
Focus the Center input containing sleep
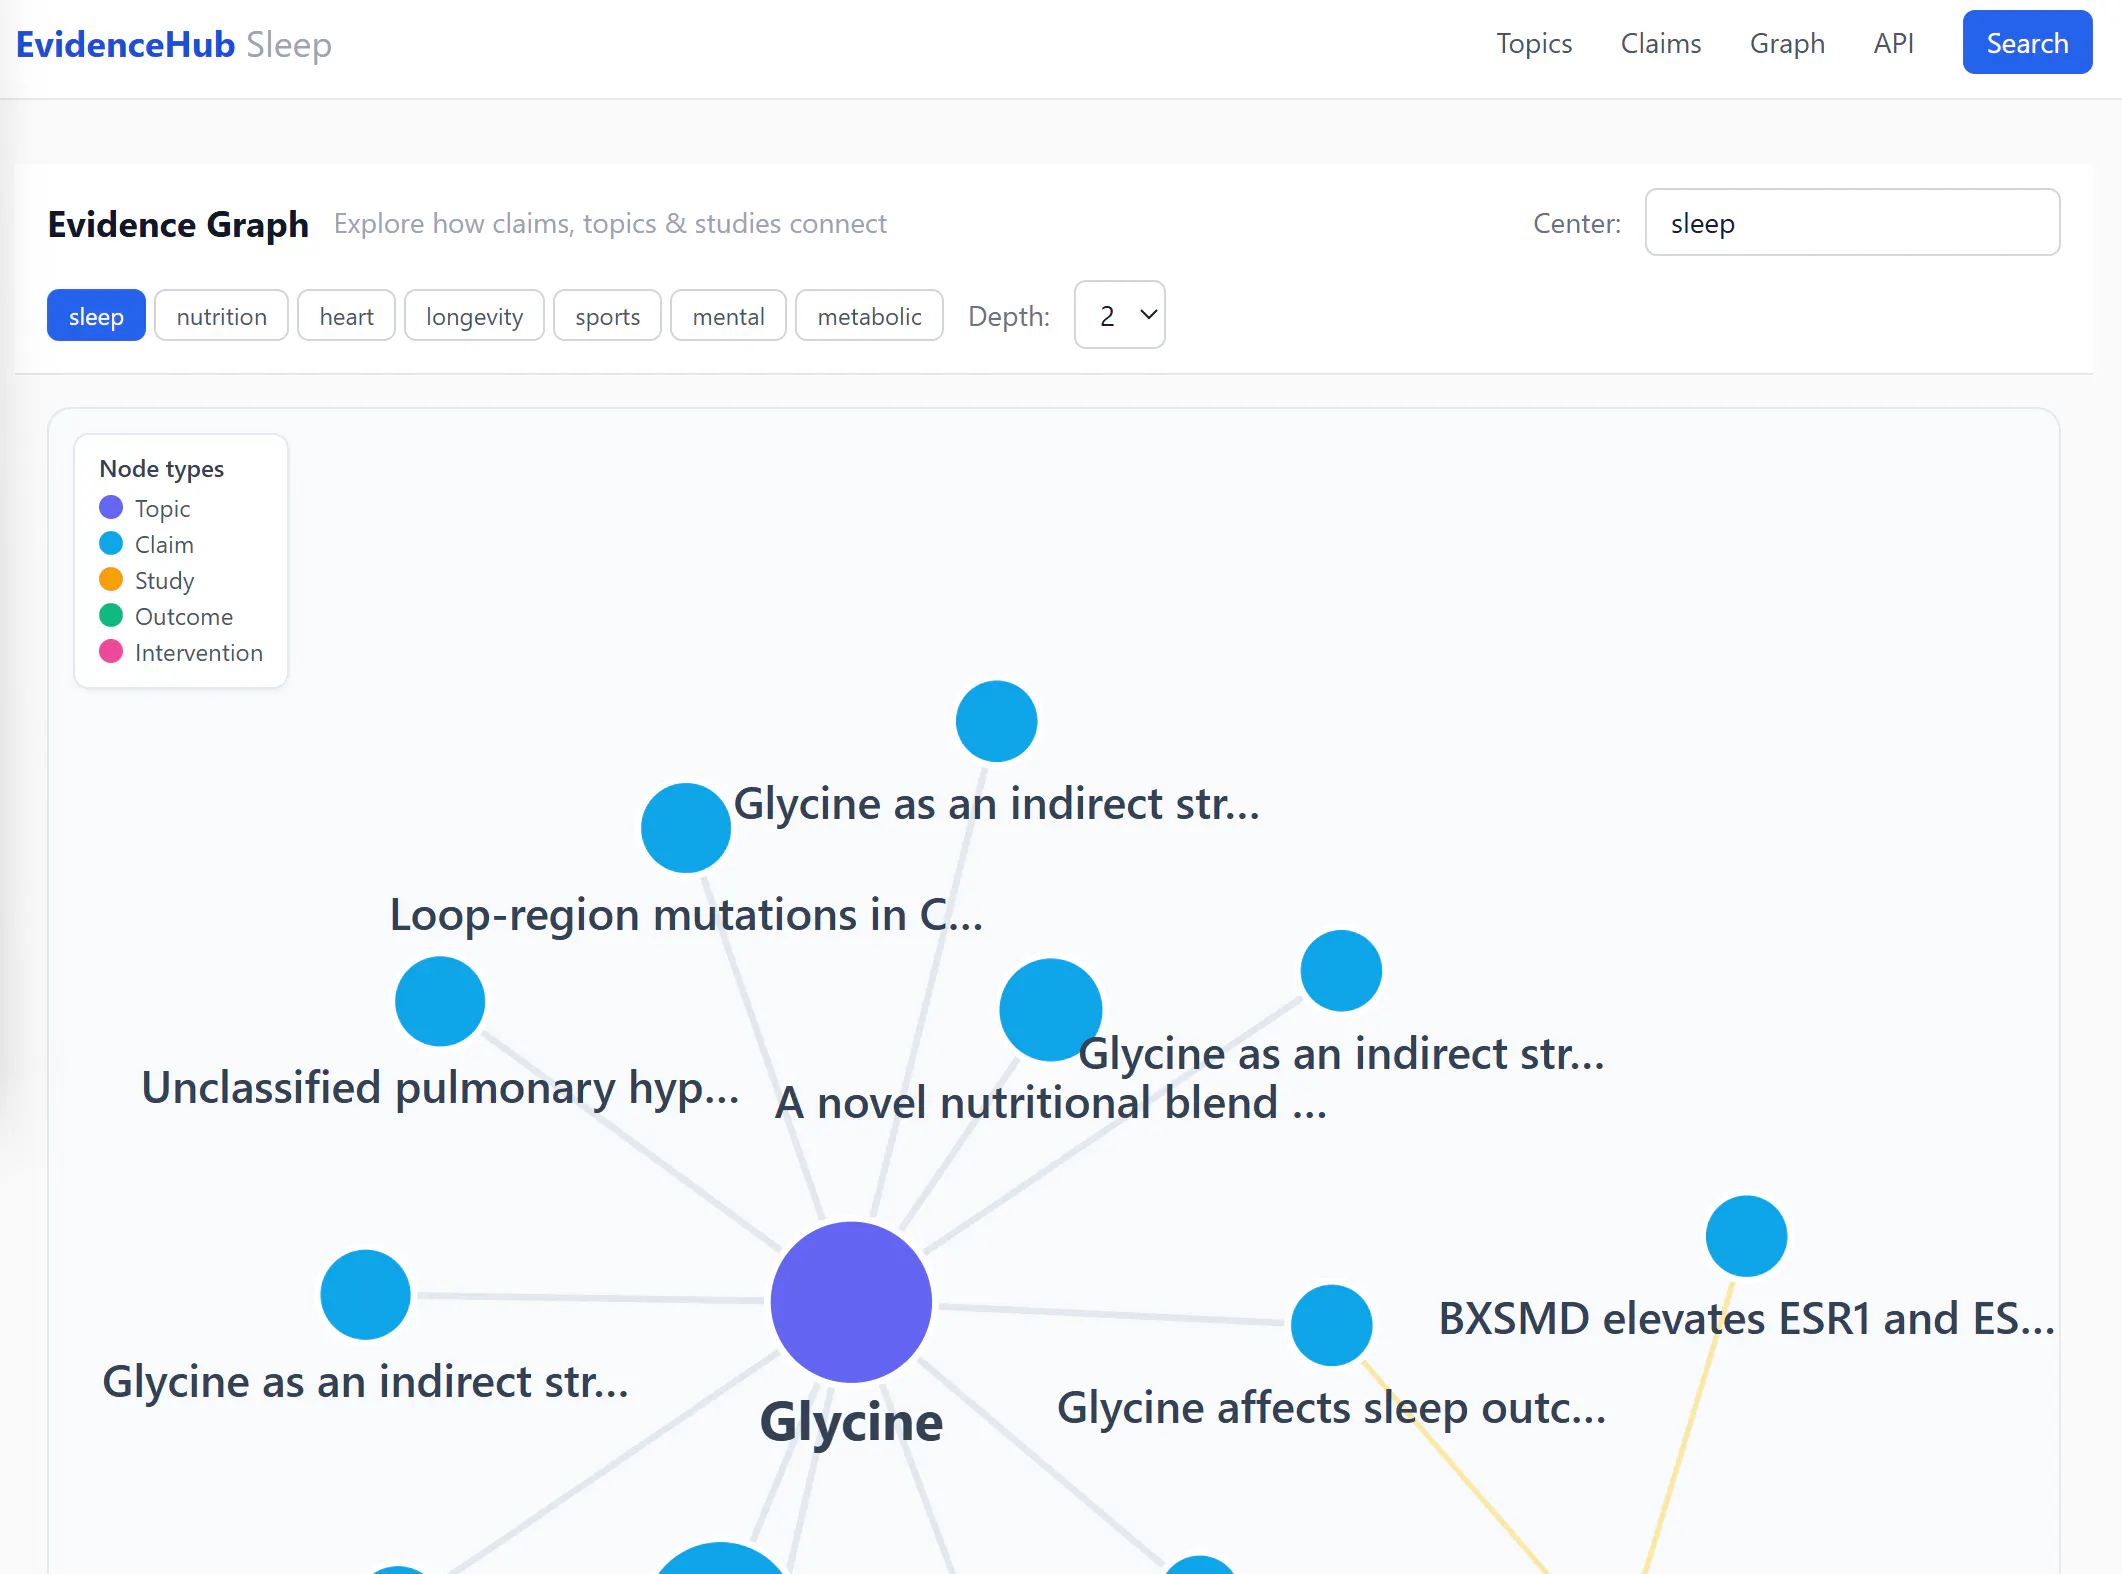(1852, 223)
